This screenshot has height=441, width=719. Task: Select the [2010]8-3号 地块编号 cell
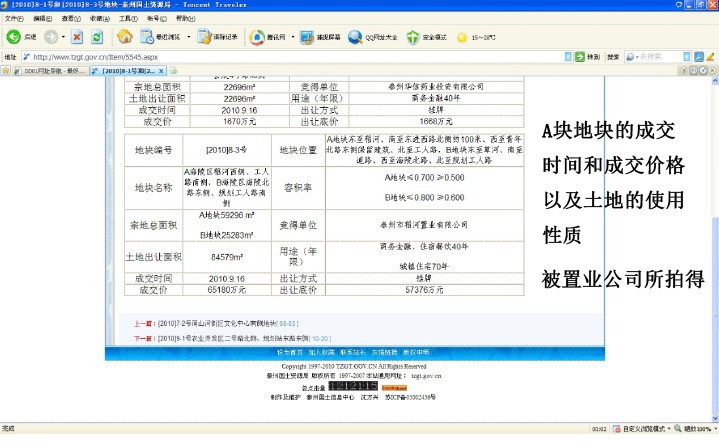coord(227,150)
